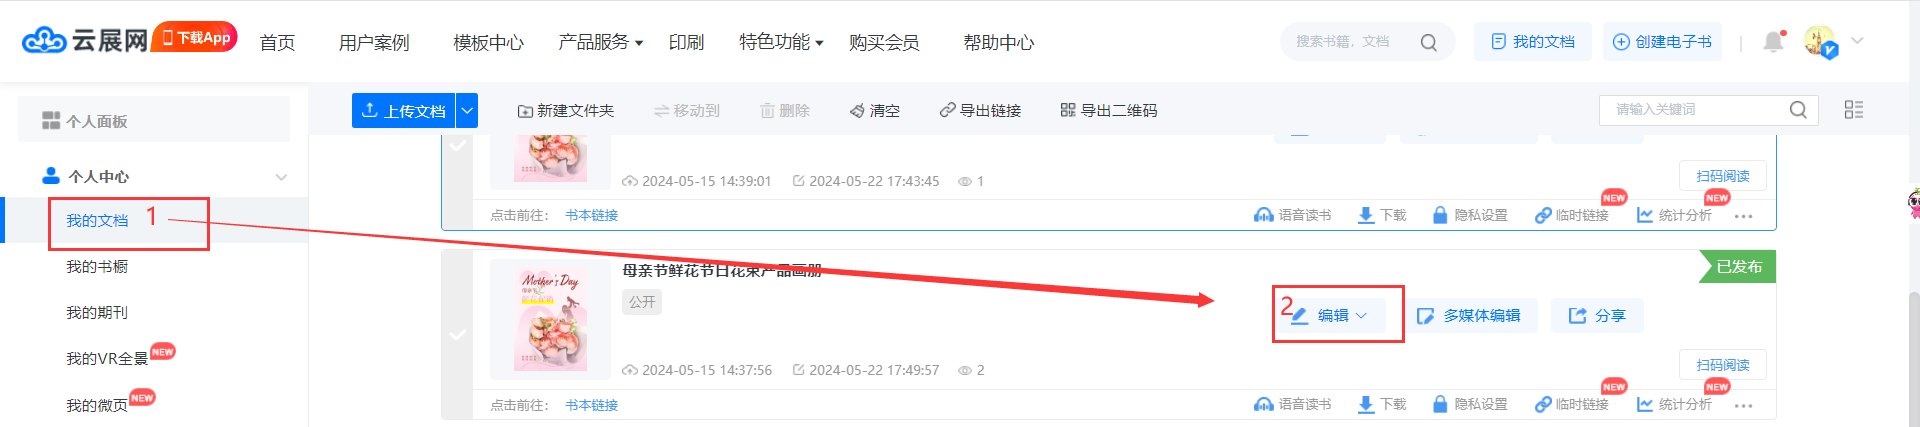This screenshot has height=427, width=1920.
Task: Click 导出链接 export link tool
Action: [980, 110]
